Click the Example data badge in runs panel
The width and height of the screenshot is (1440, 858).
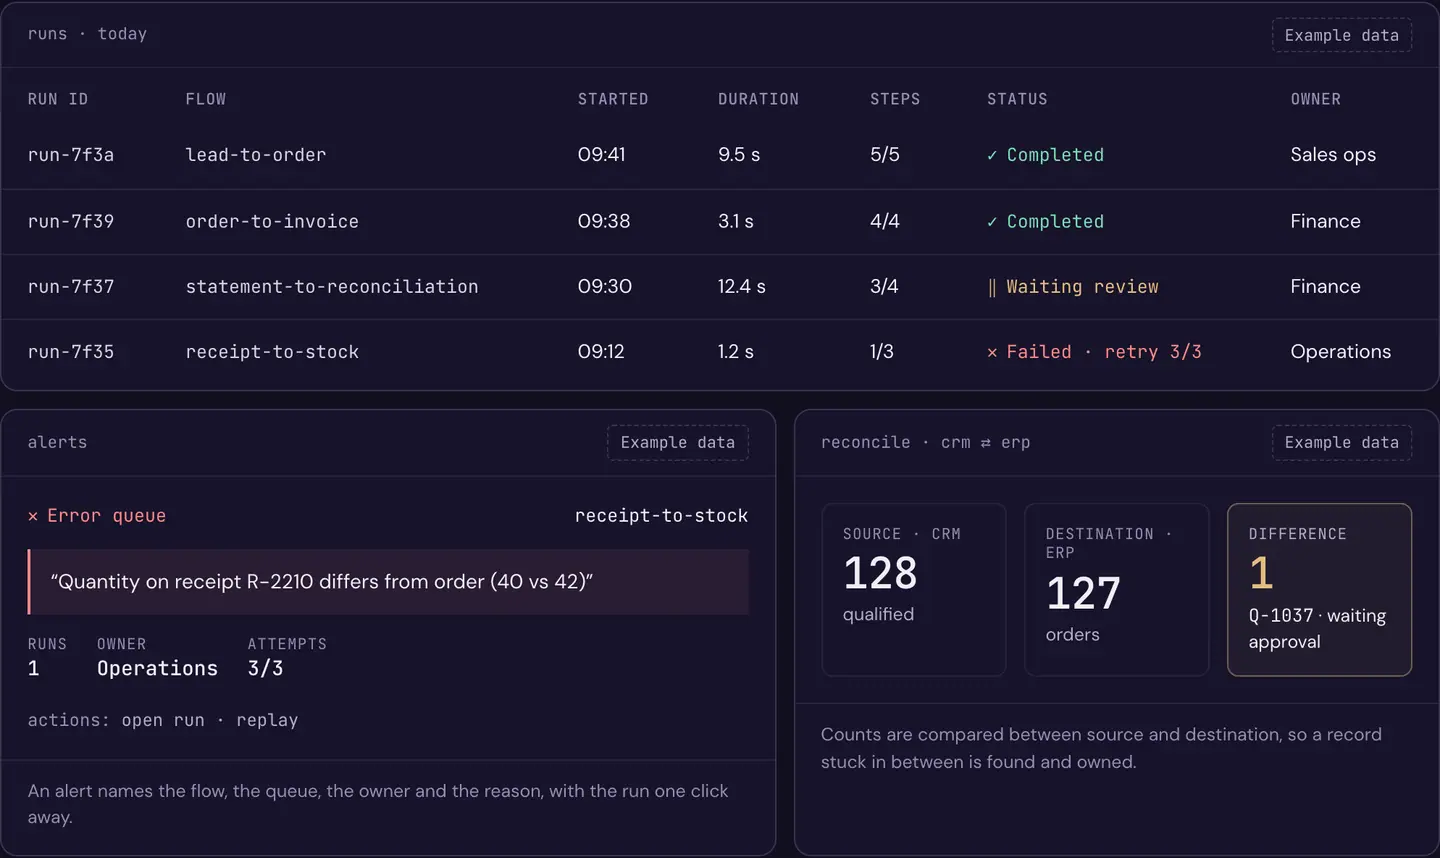coord(1342,35)
